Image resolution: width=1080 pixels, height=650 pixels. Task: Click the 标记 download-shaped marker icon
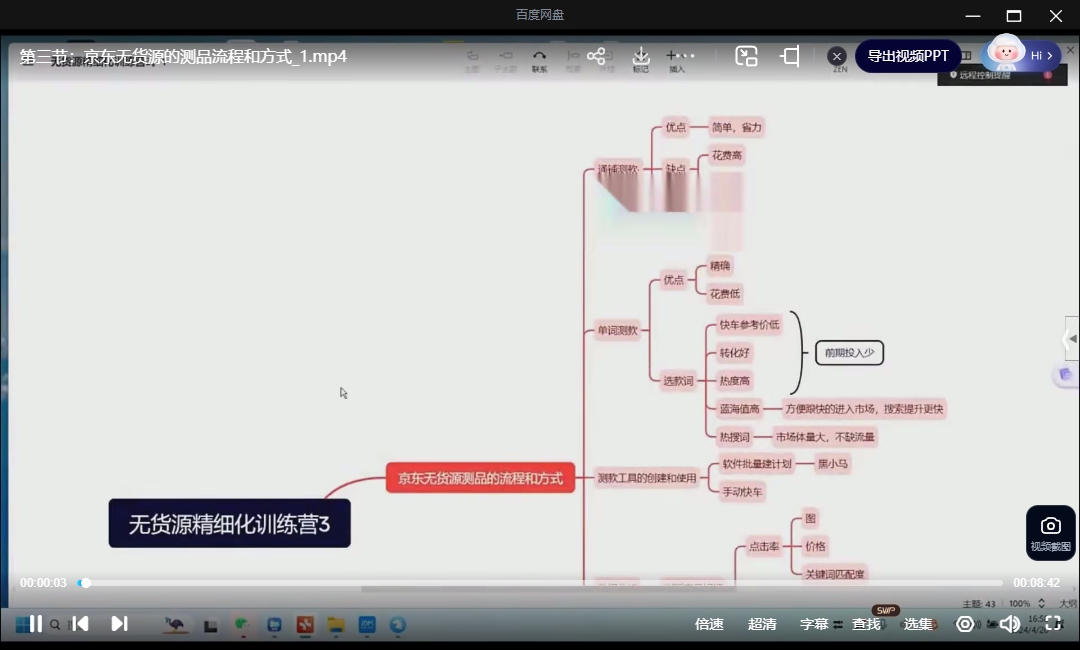pyautogui.click(x=641, y=60)
